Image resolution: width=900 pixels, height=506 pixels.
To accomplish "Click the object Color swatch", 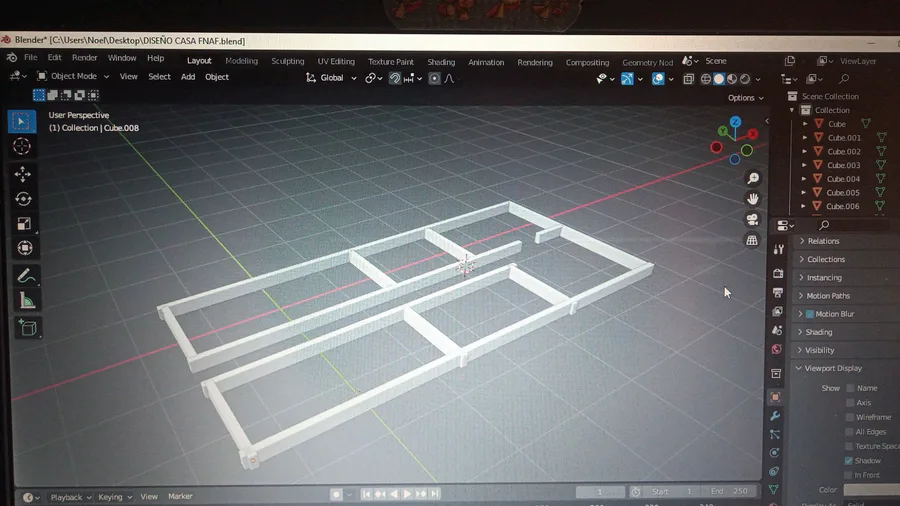I will click(x=871, y=489).
